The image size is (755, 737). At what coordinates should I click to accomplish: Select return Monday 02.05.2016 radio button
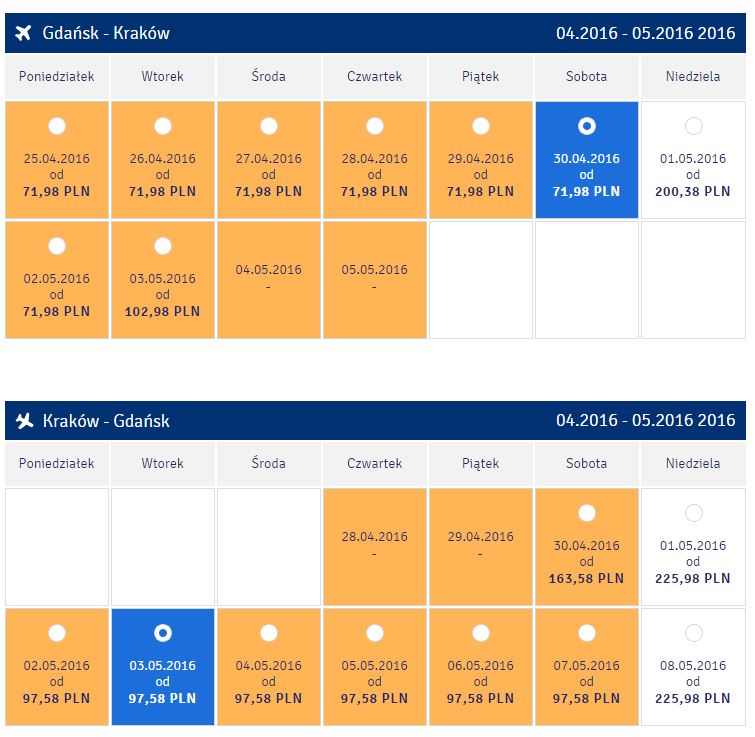point(57,633)
